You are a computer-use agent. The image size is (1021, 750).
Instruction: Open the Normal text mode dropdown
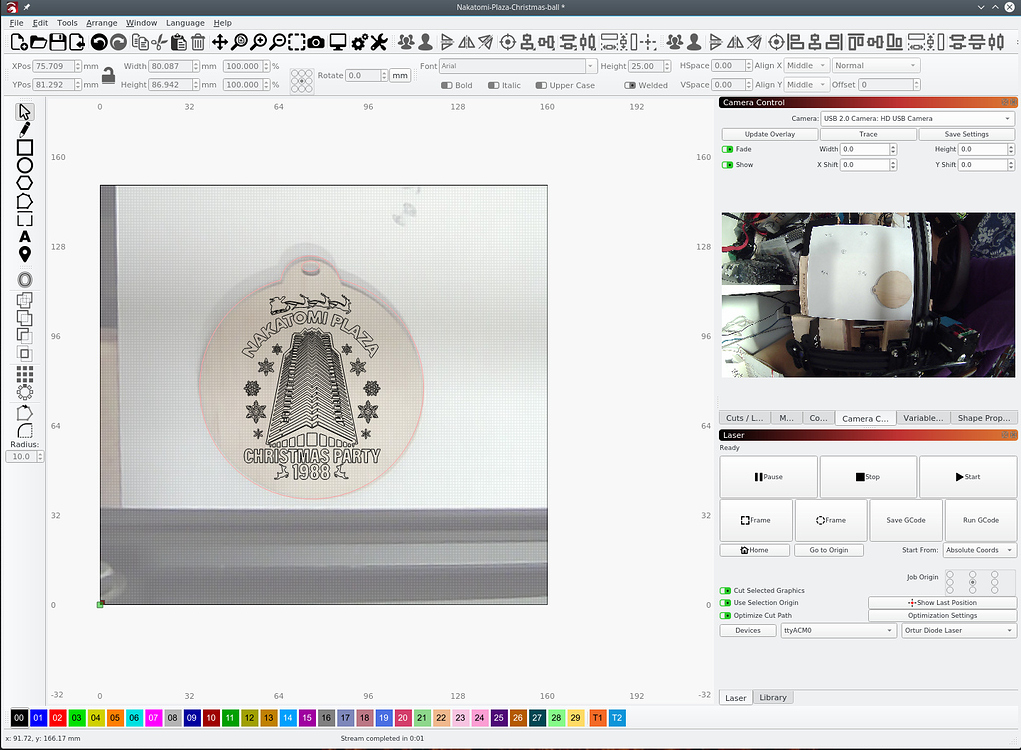[x=876, y=66]
